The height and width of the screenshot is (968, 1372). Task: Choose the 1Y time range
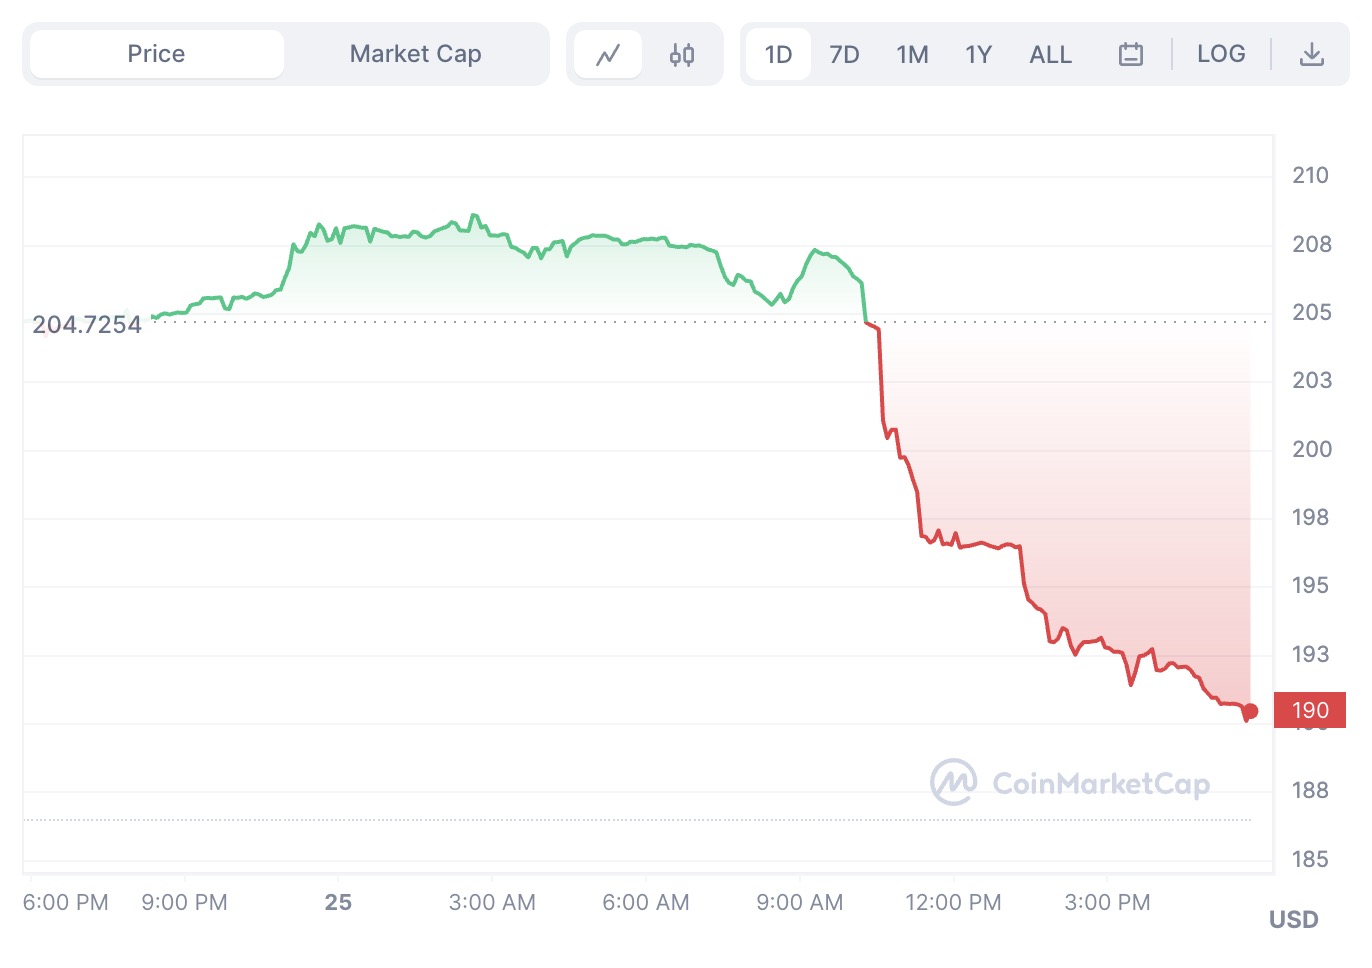click(978, 54)
